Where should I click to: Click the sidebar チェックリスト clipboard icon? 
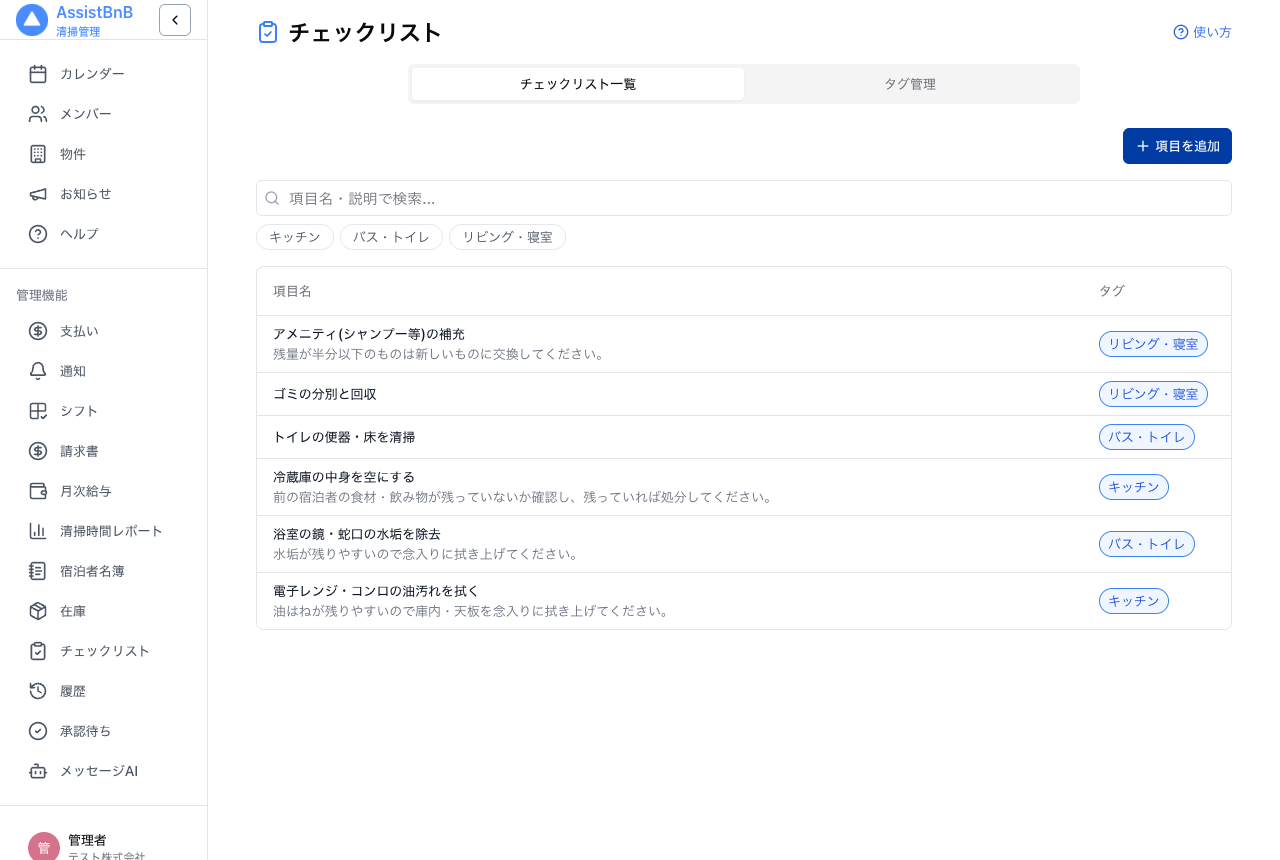click(38, 651)
